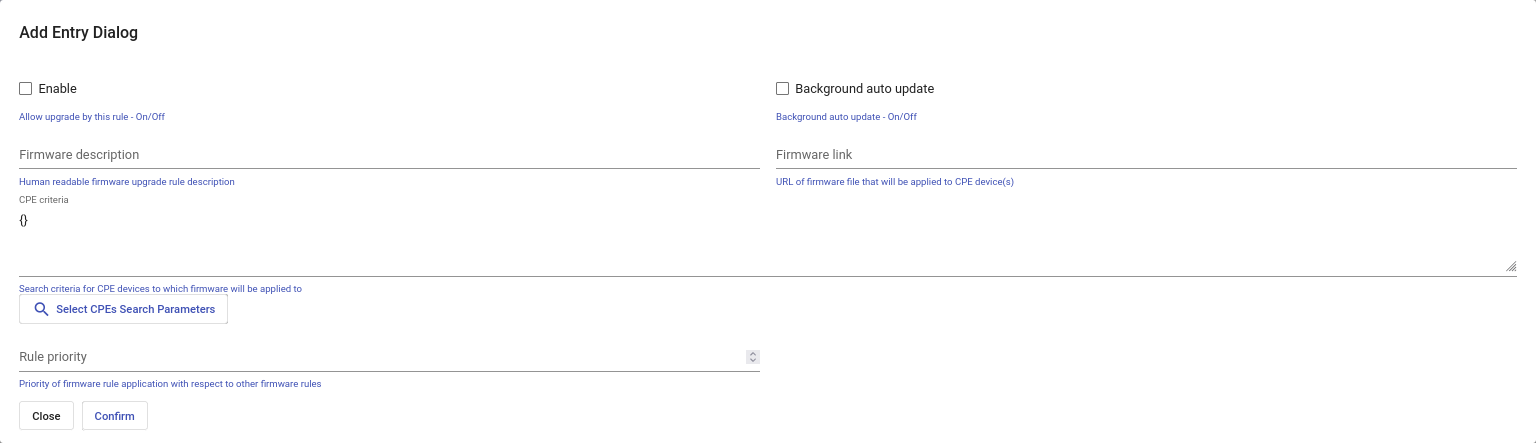Image resolution: width=1536 pixels, height=443 pixels.
Task: Confirm the new firmware entry
Action: (115, 416)
